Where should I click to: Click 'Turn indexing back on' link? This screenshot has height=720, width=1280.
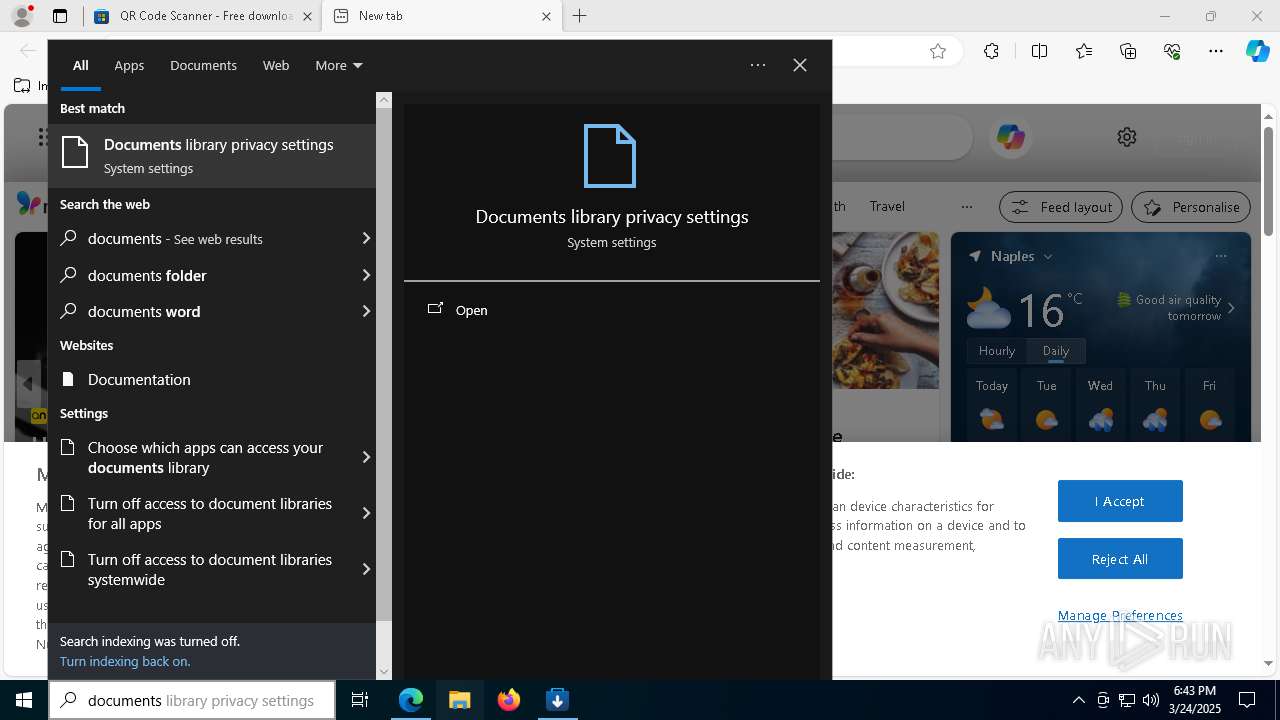tap(125, 661)
